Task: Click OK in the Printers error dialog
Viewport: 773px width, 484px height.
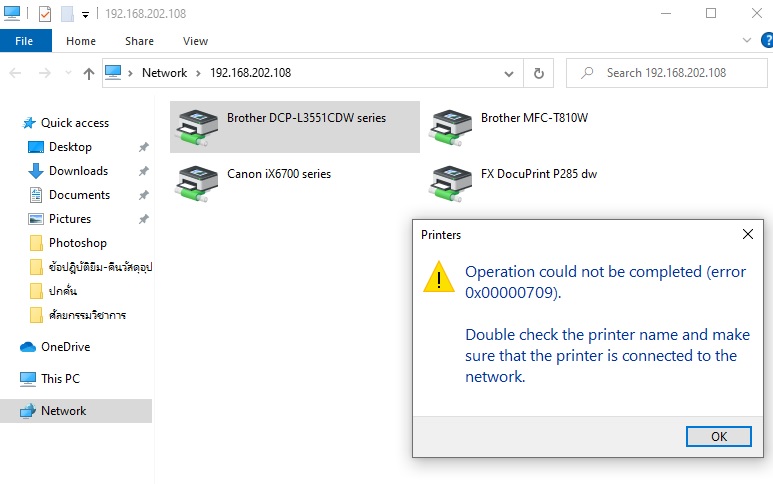Action: (719, 437)
